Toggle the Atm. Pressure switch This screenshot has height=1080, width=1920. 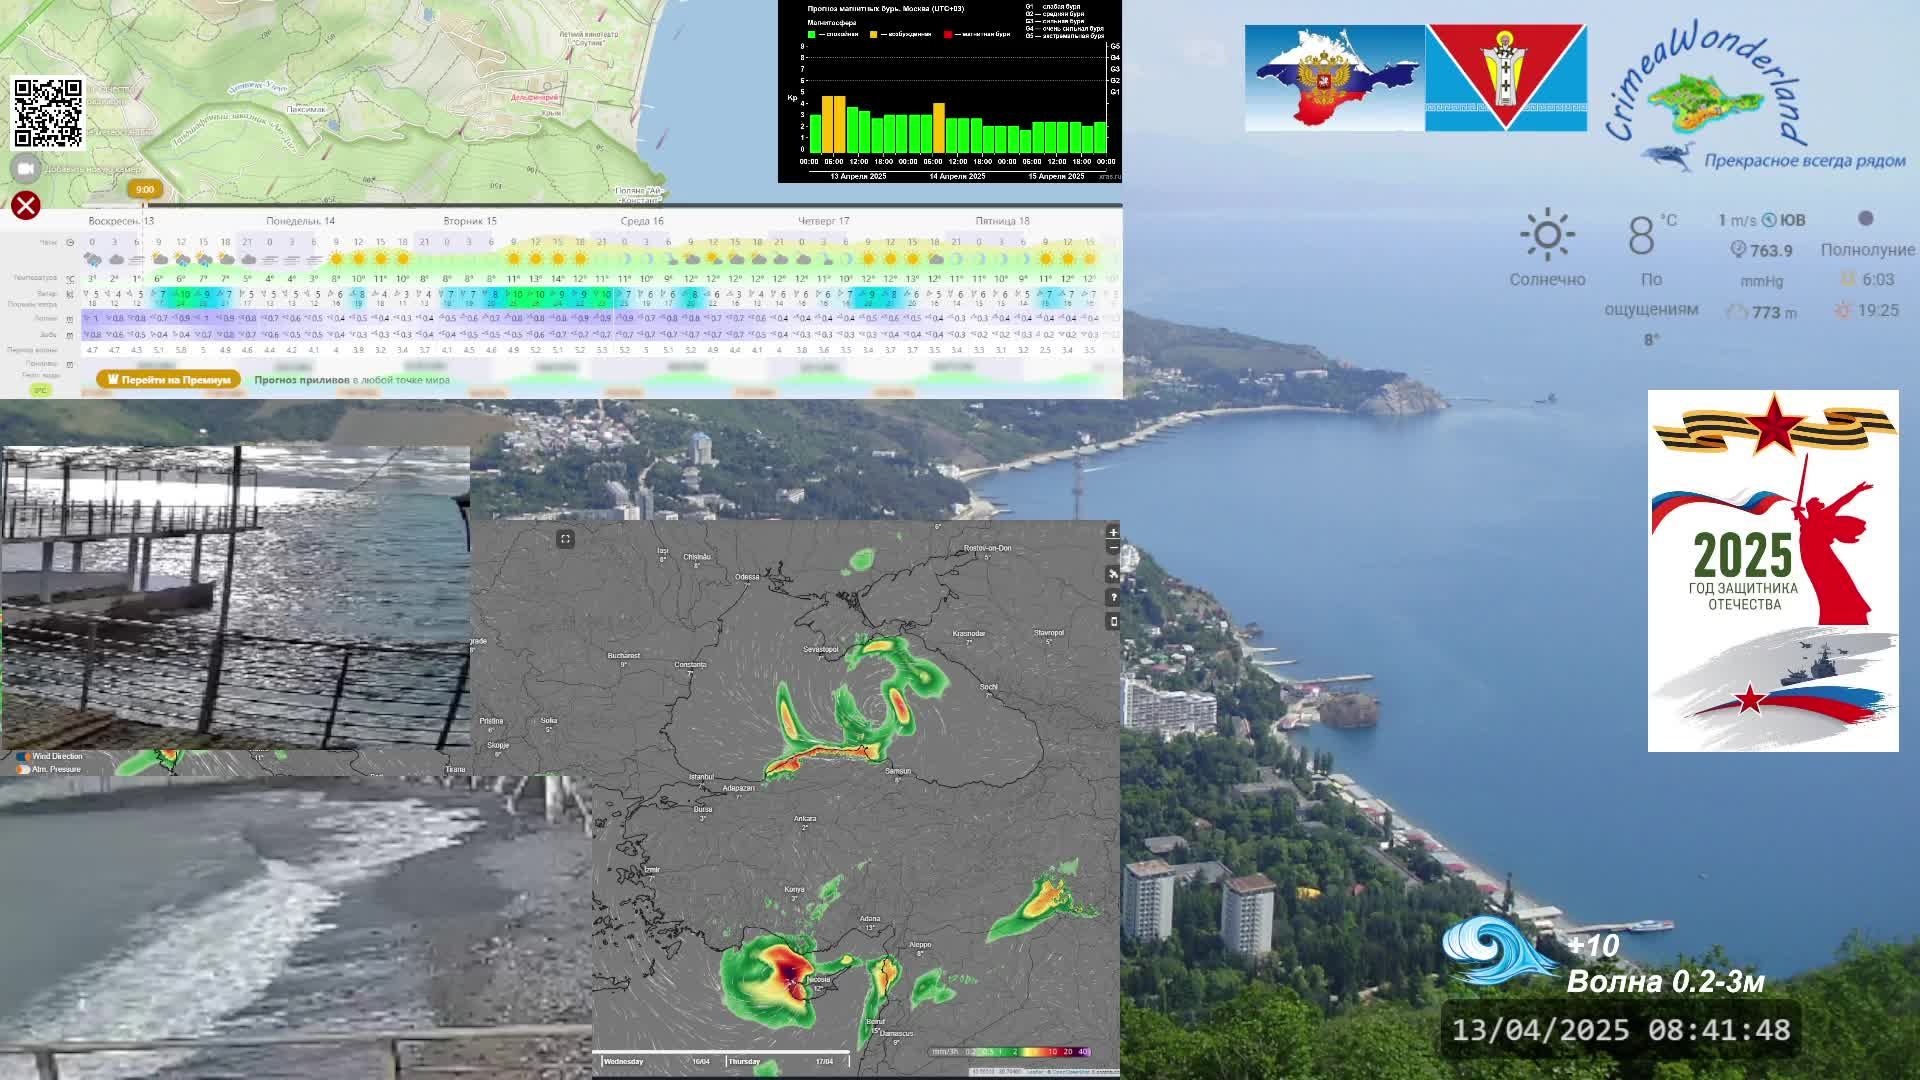tap(23, 770)
